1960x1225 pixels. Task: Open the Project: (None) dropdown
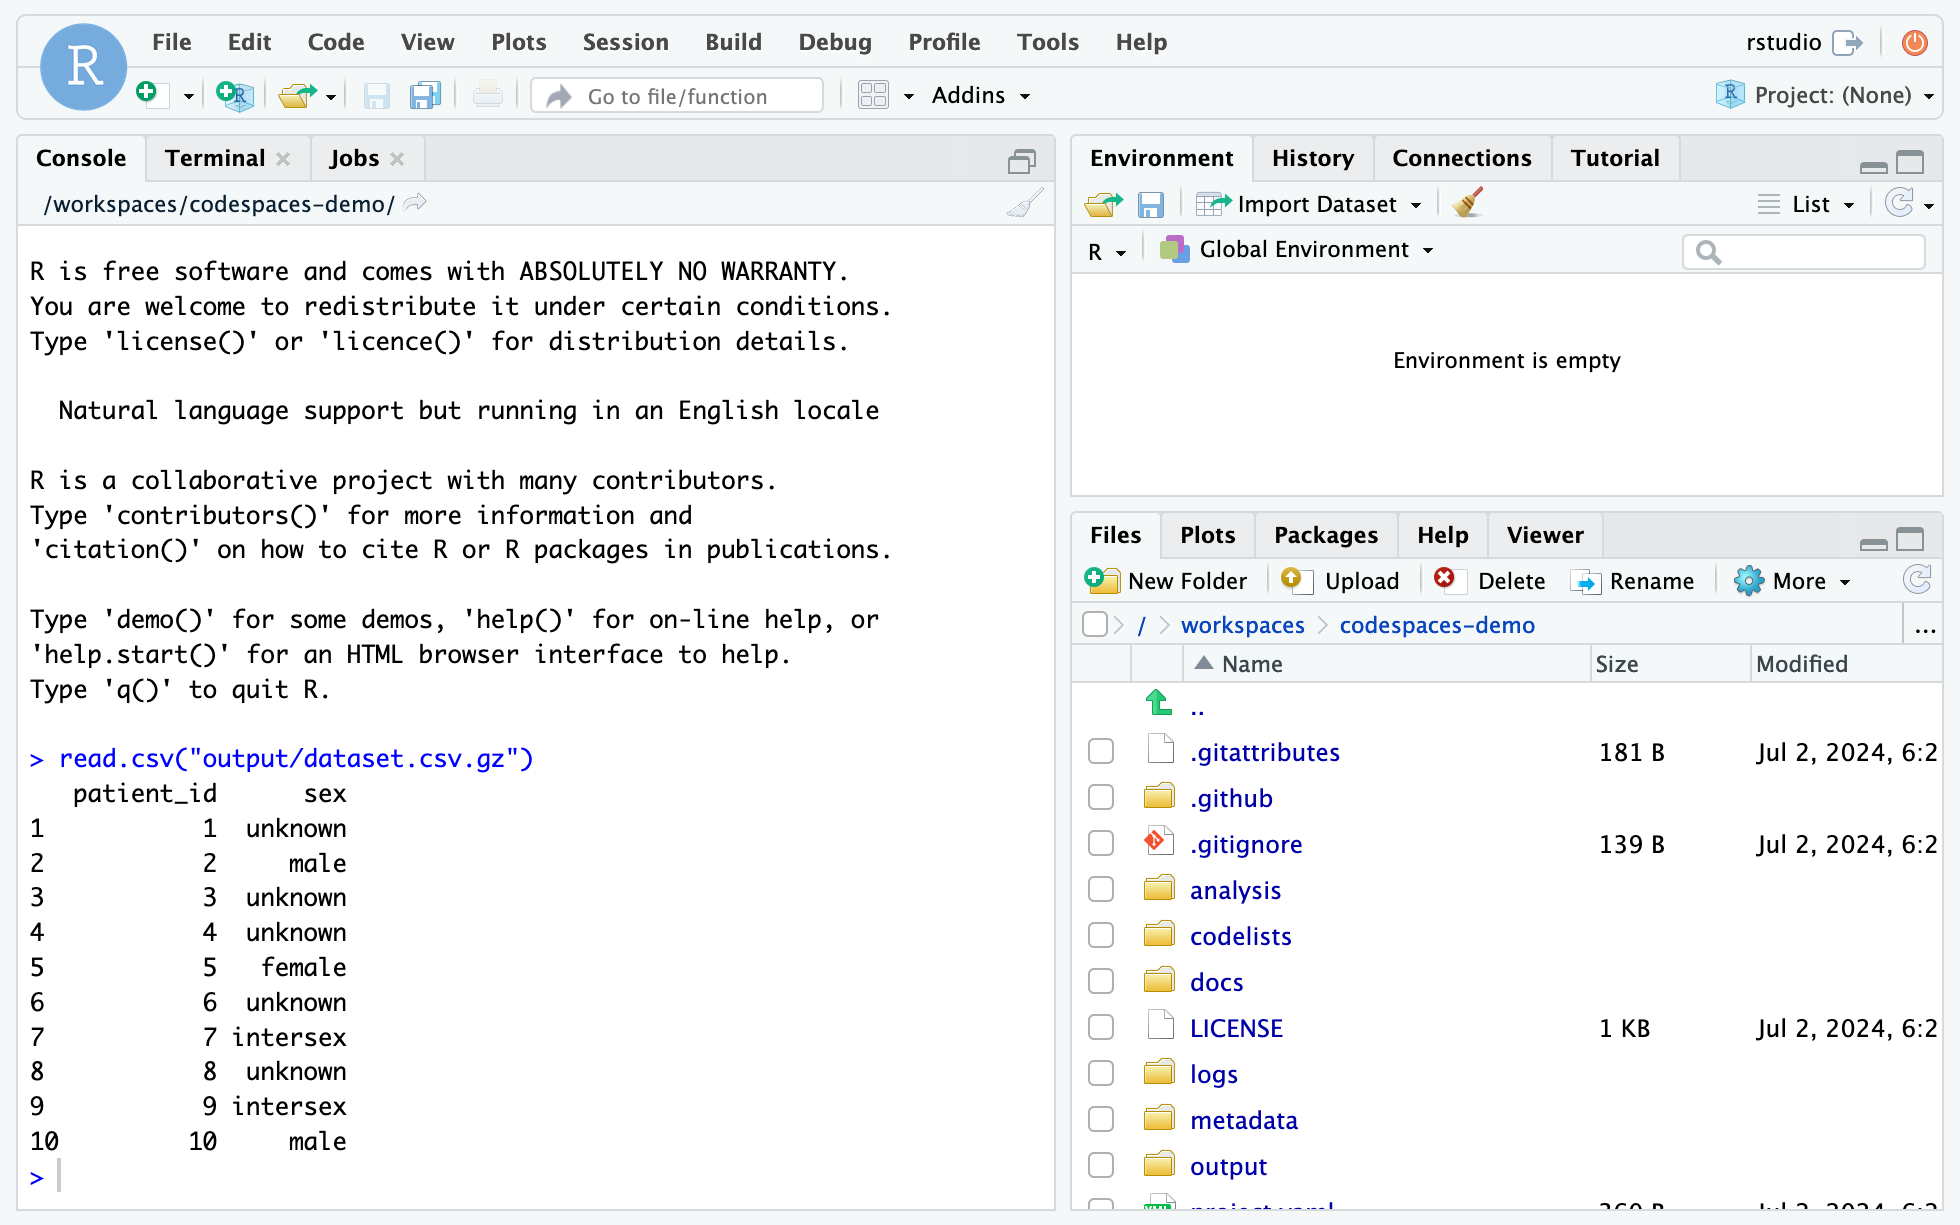[1825, 95]
